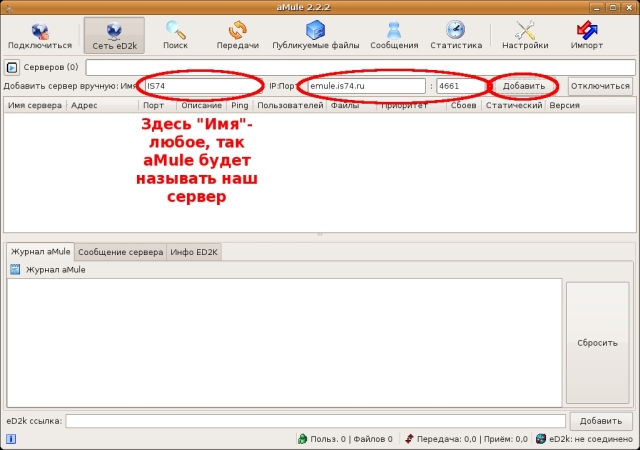Click the small Серверов list icon
Image resolution: width=640 pixels, height=450 pixels.
click(x=13, y=68)
